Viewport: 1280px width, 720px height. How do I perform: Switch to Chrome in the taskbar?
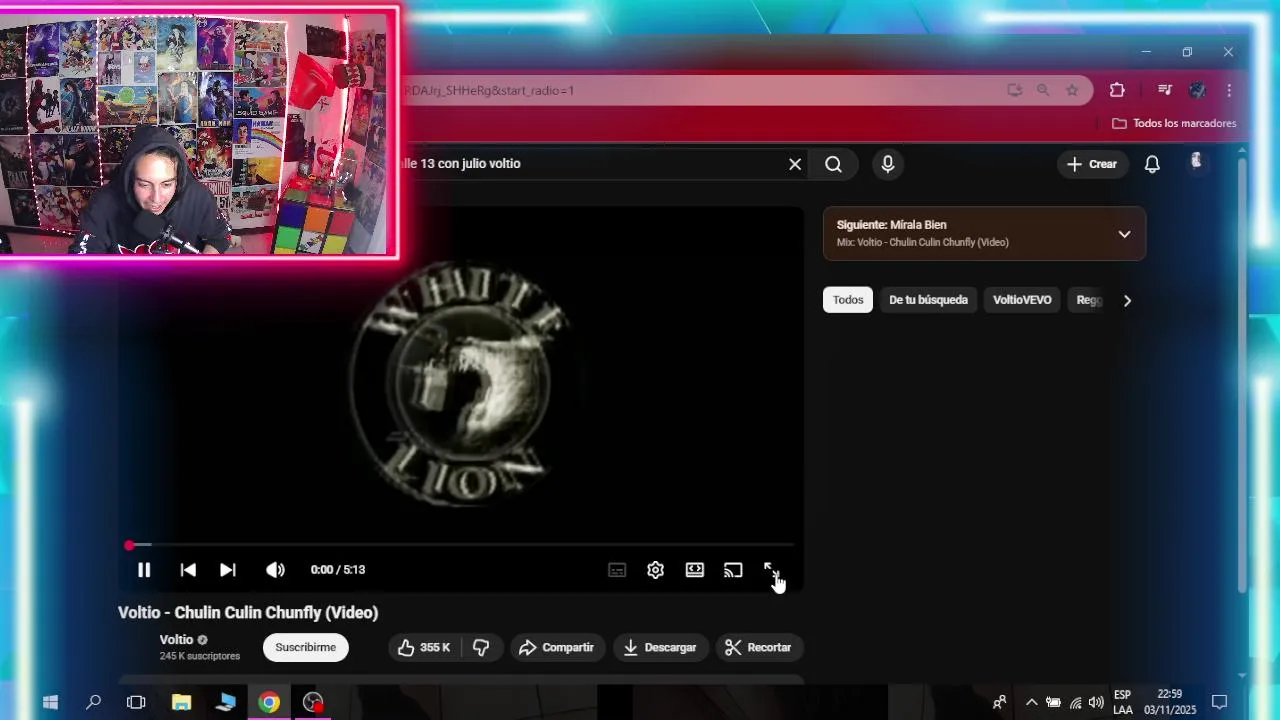point(269,702)
